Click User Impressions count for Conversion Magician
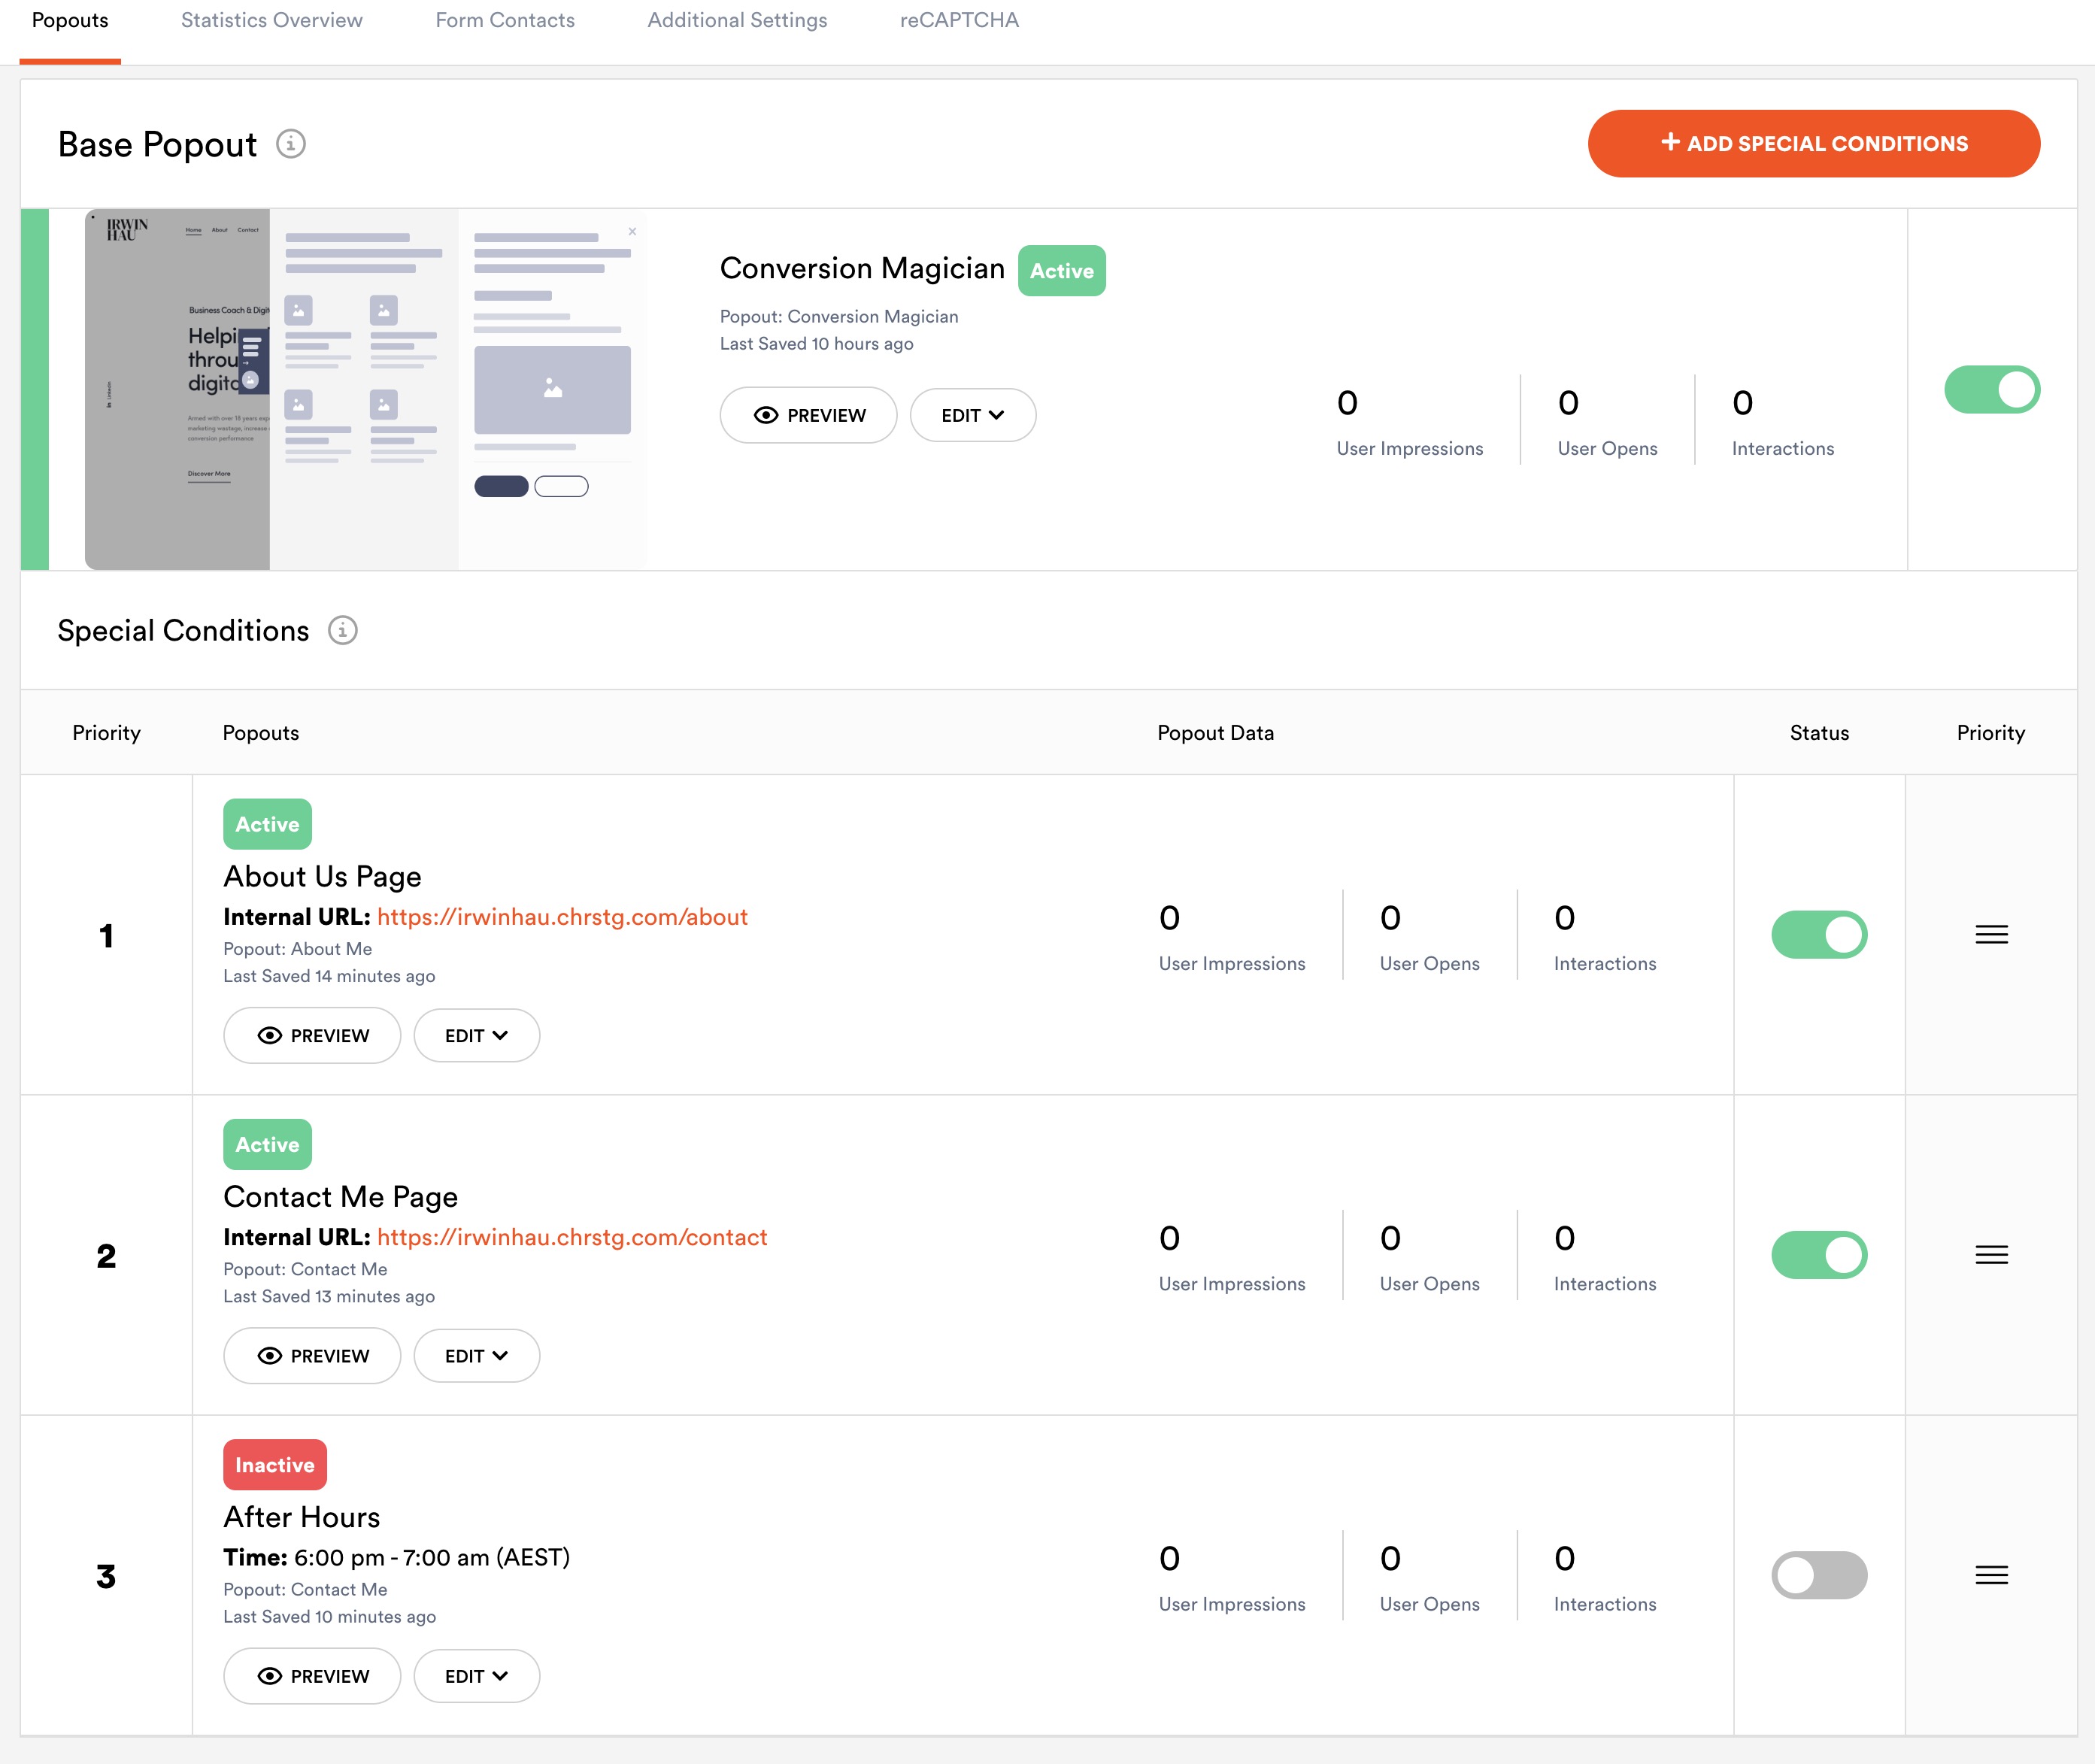The width and height of the screenshot is (2095, 1764). (1347, 403)
